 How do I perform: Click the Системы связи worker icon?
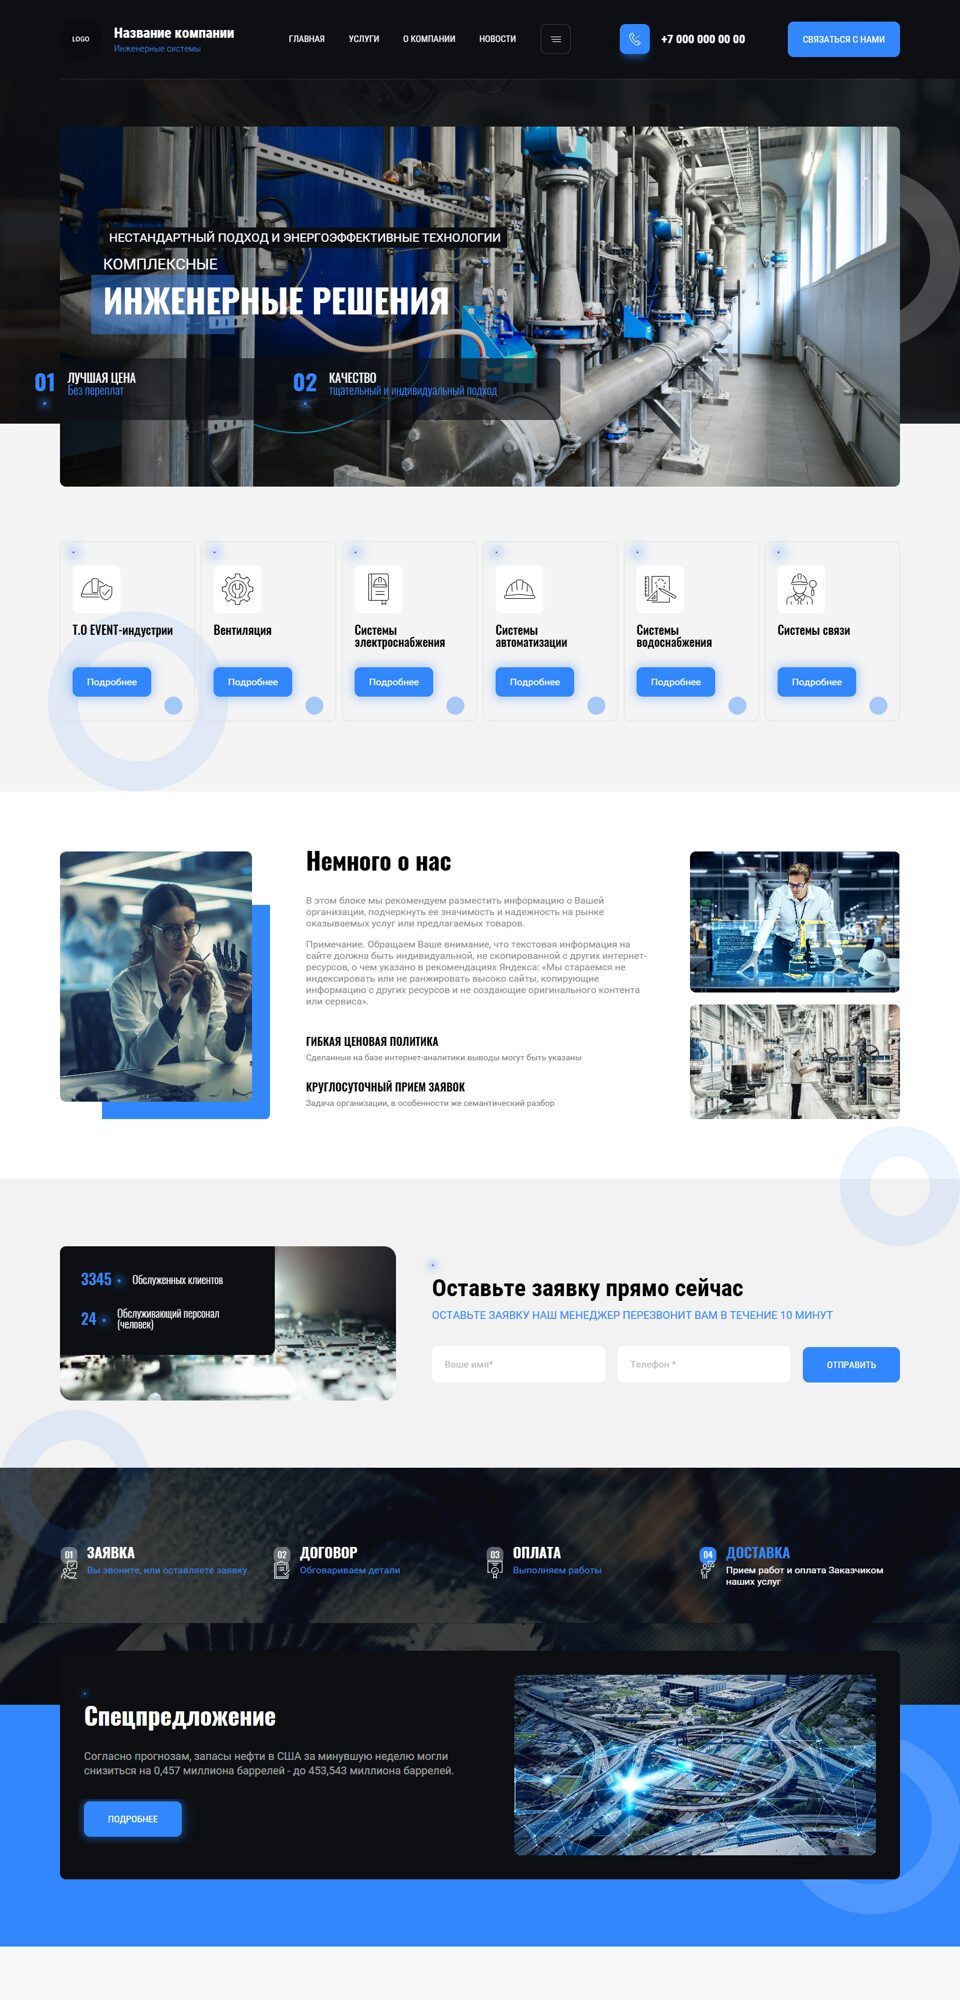coord(801,589)
